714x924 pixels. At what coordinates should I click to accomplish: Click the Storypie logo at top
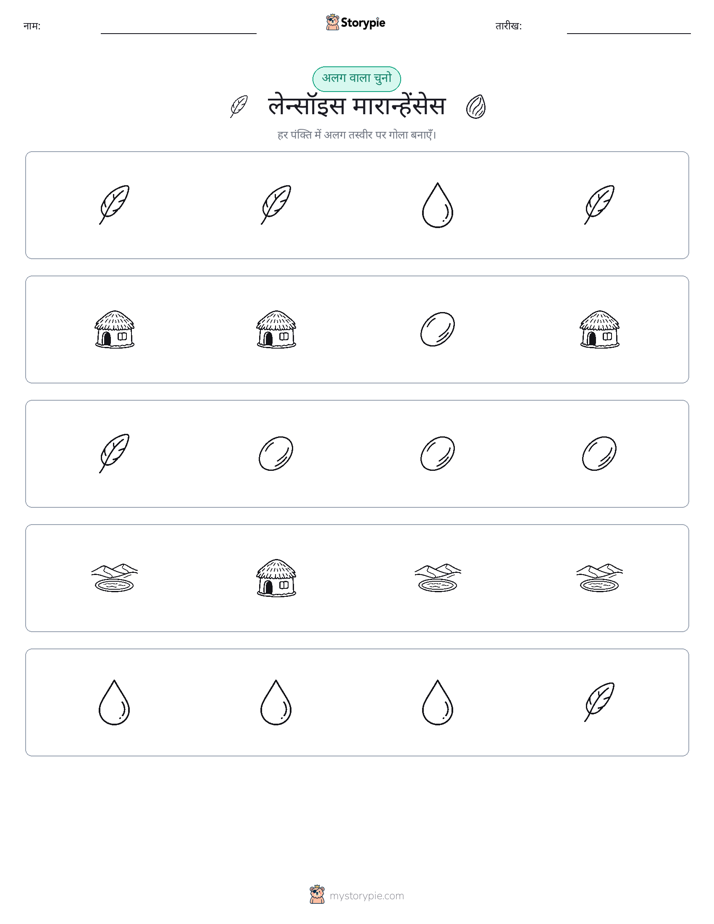[x=355, y=22]
